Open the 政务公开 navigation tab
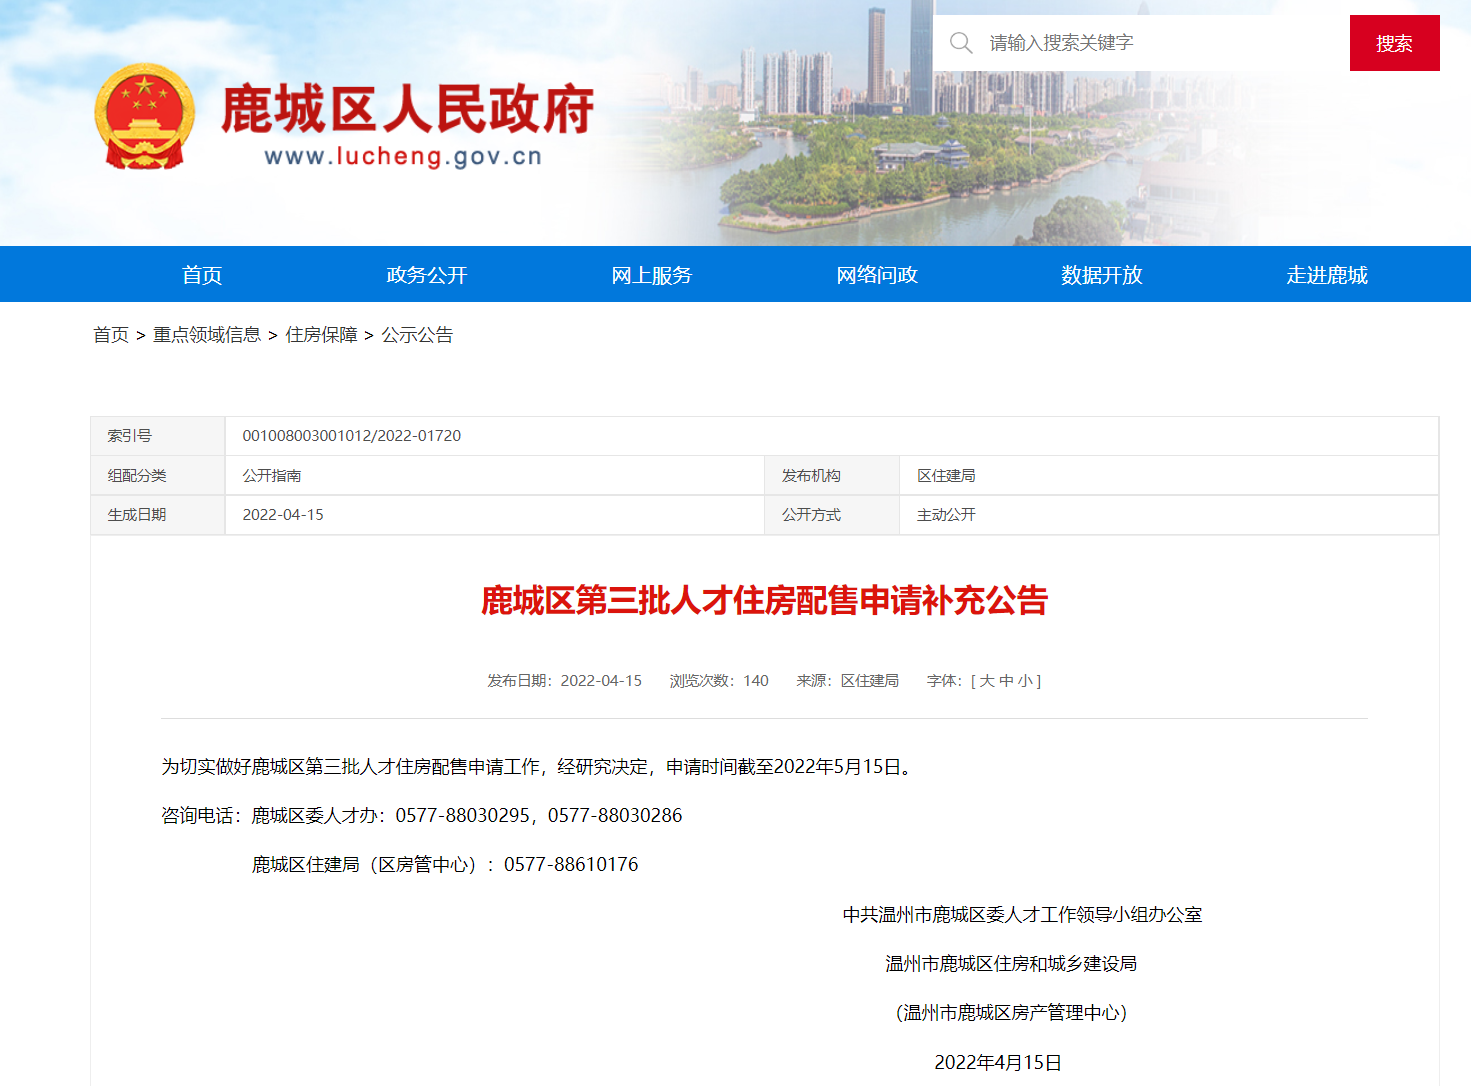This screenshot has height=1086, width=1471. click(x=427, y=275)
